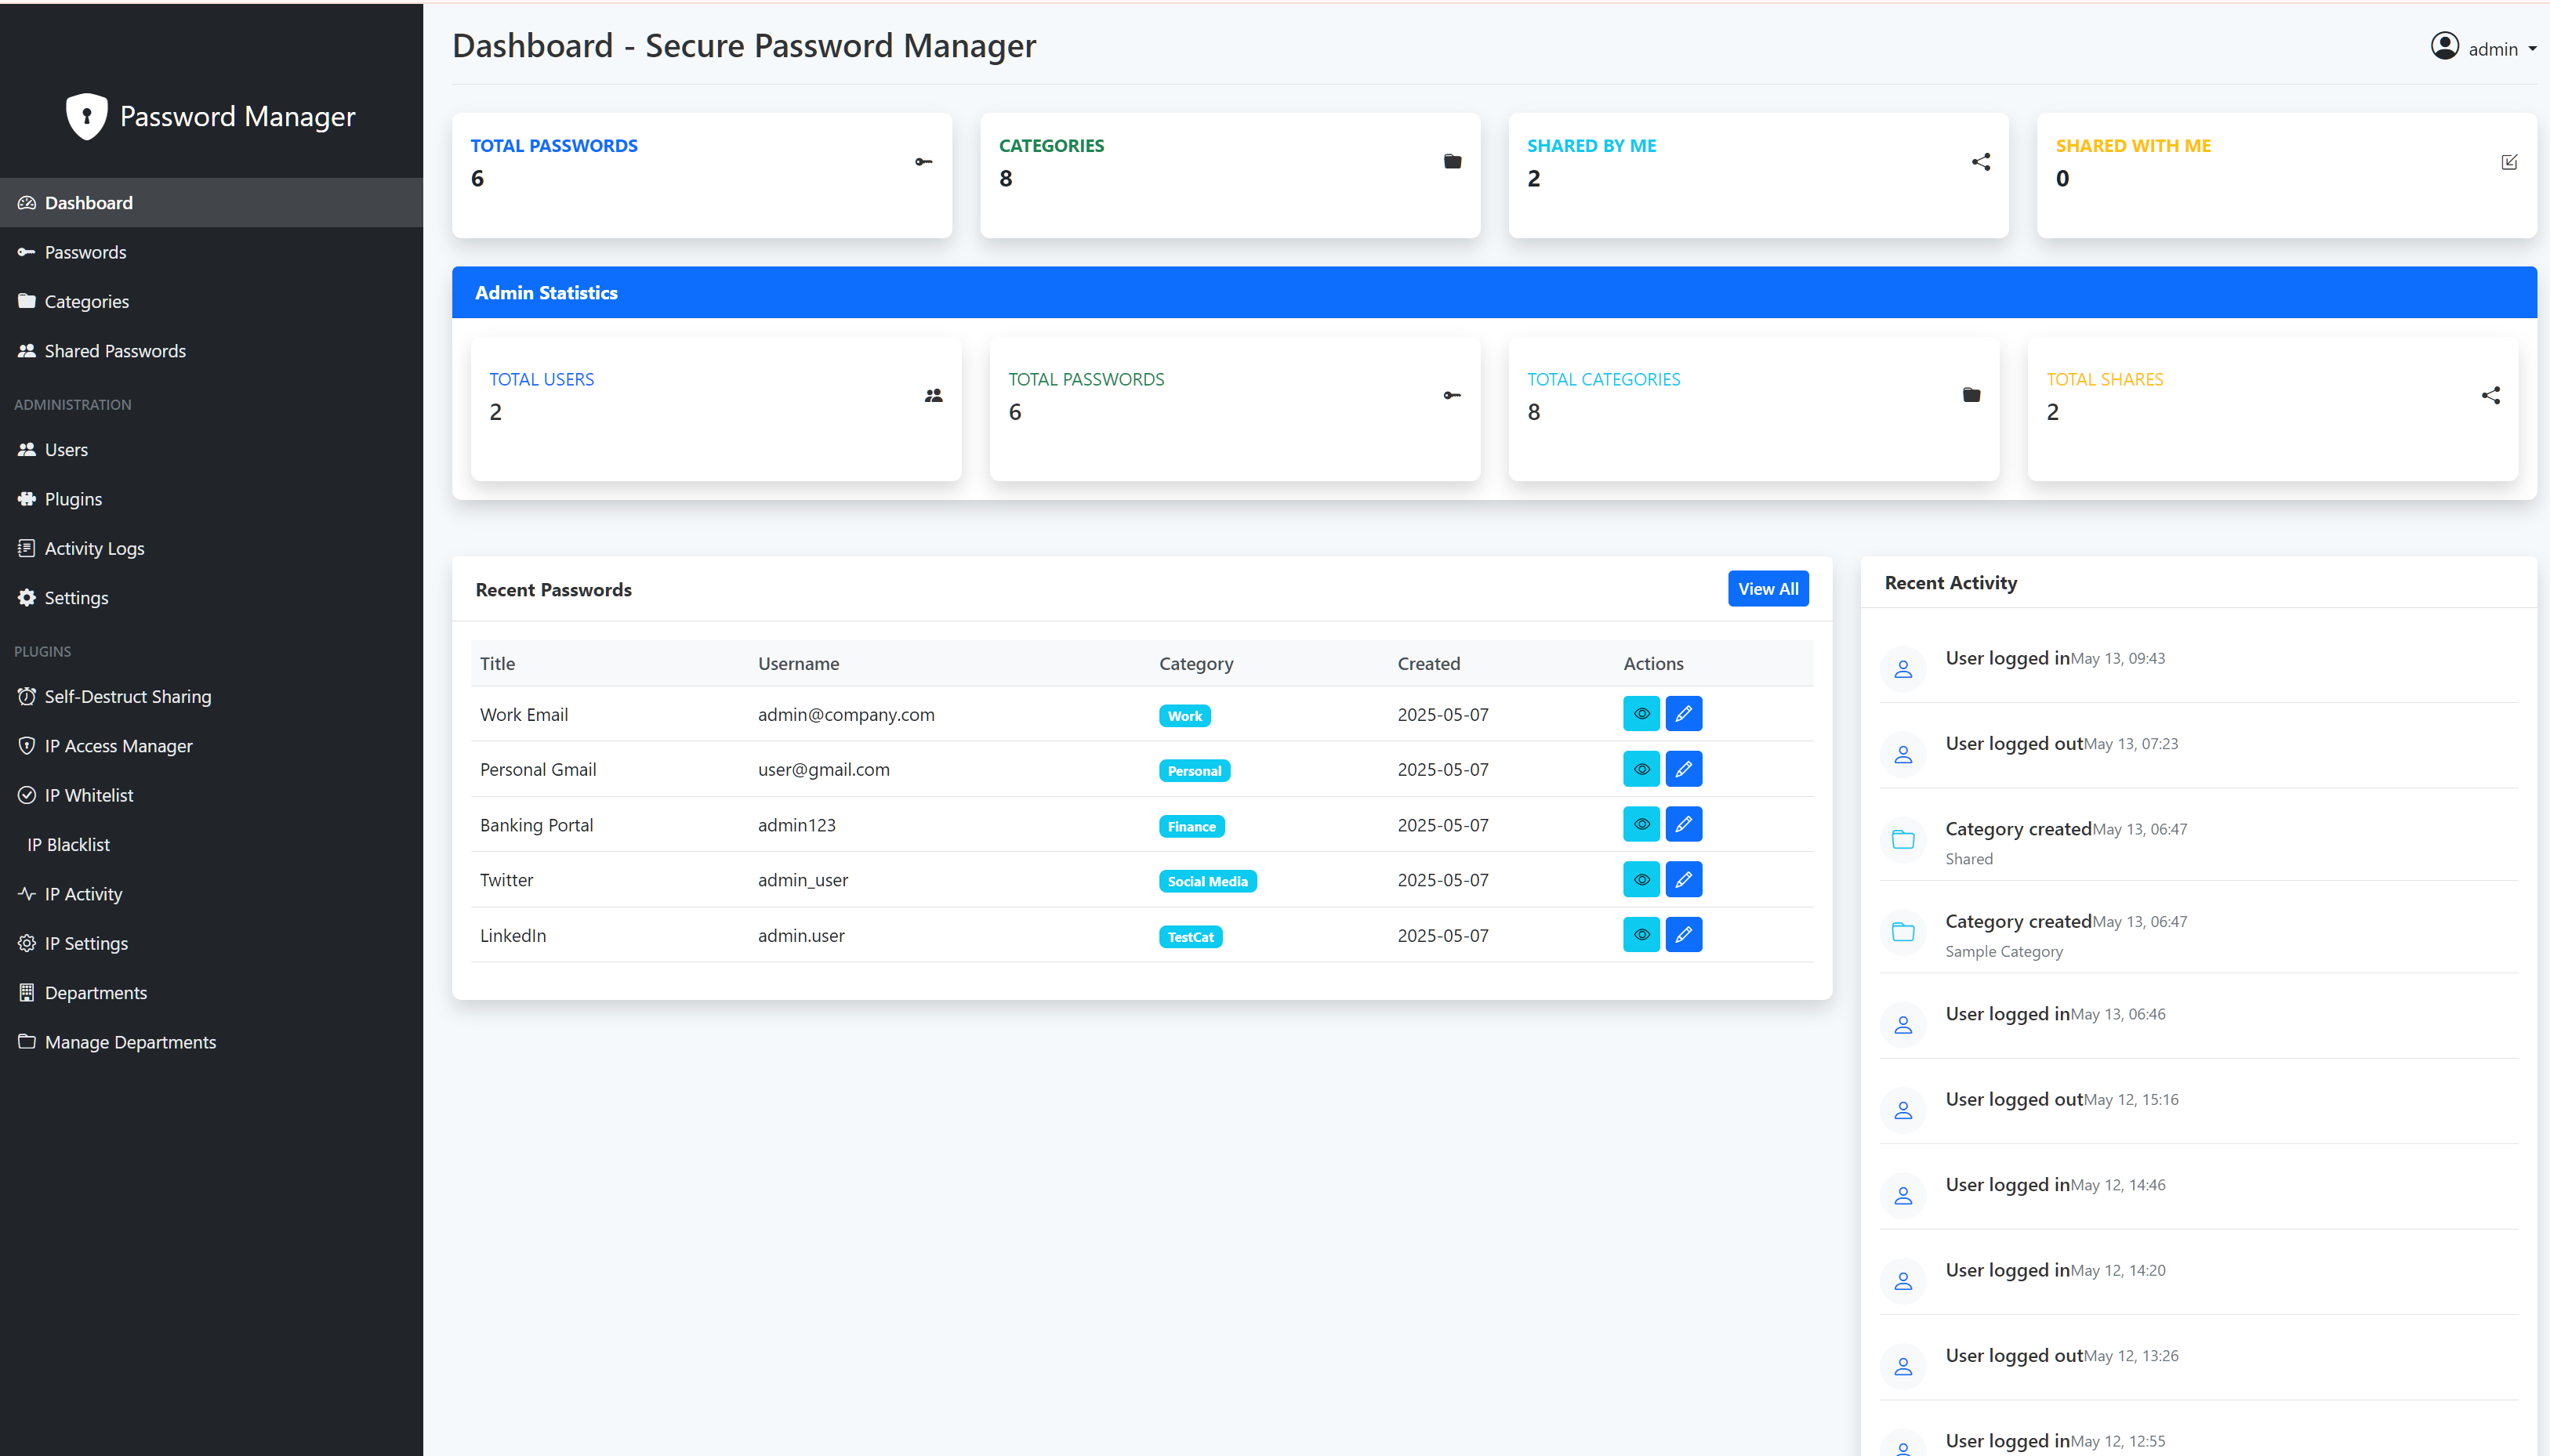Click the share icon on Shared By Me card
This screenshot has height=1456, width=2550.
point(1981,162)
